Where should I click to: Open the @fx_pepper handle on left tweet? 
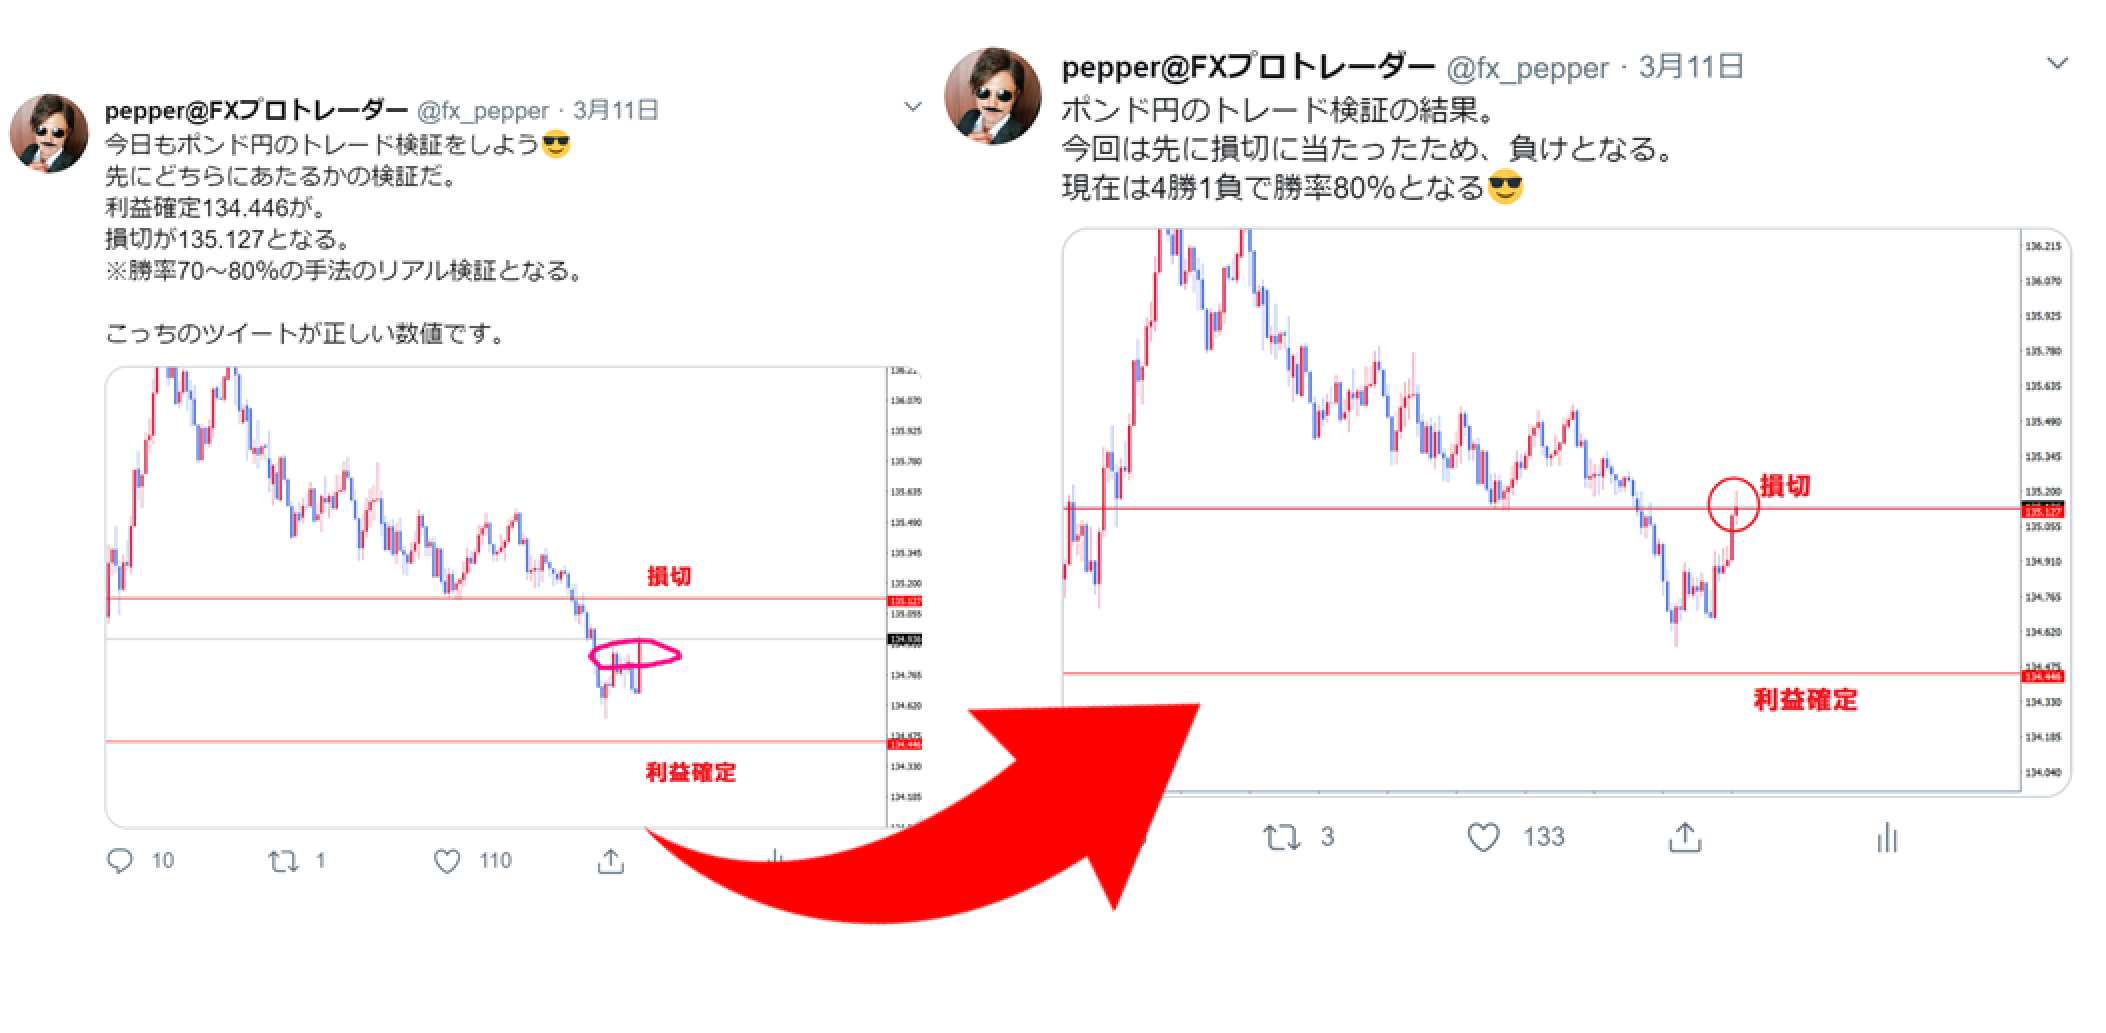(482, 111)
